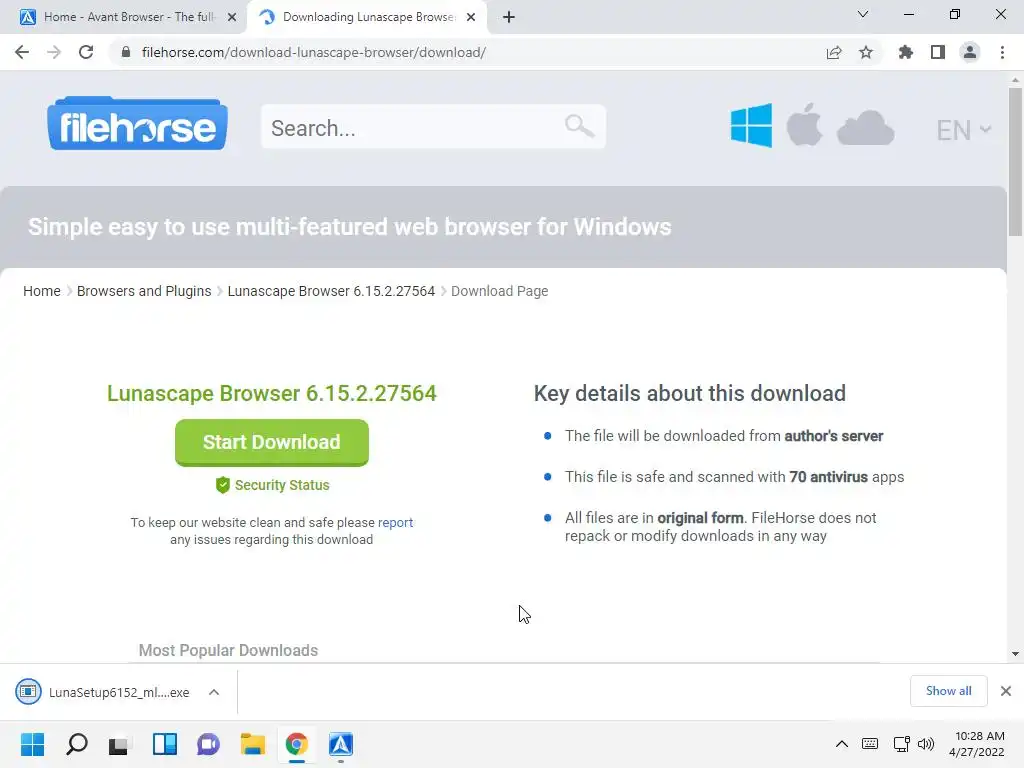Image resolution: width=1024 pixels, height=768 pixels.
Task: View site information via the padlock icon
Action: click(x=126, y=52)
